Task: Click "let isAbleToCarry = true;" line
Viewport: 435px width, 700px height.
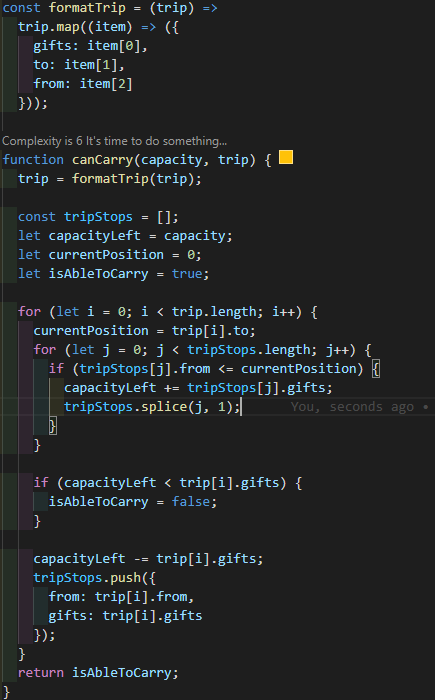Action: pyautogui.click(x=113, y=274)
